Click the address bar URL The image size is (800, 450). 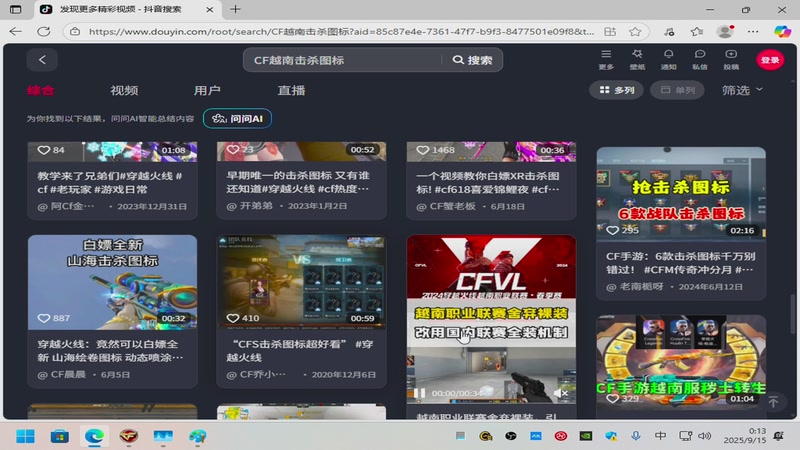341,32
